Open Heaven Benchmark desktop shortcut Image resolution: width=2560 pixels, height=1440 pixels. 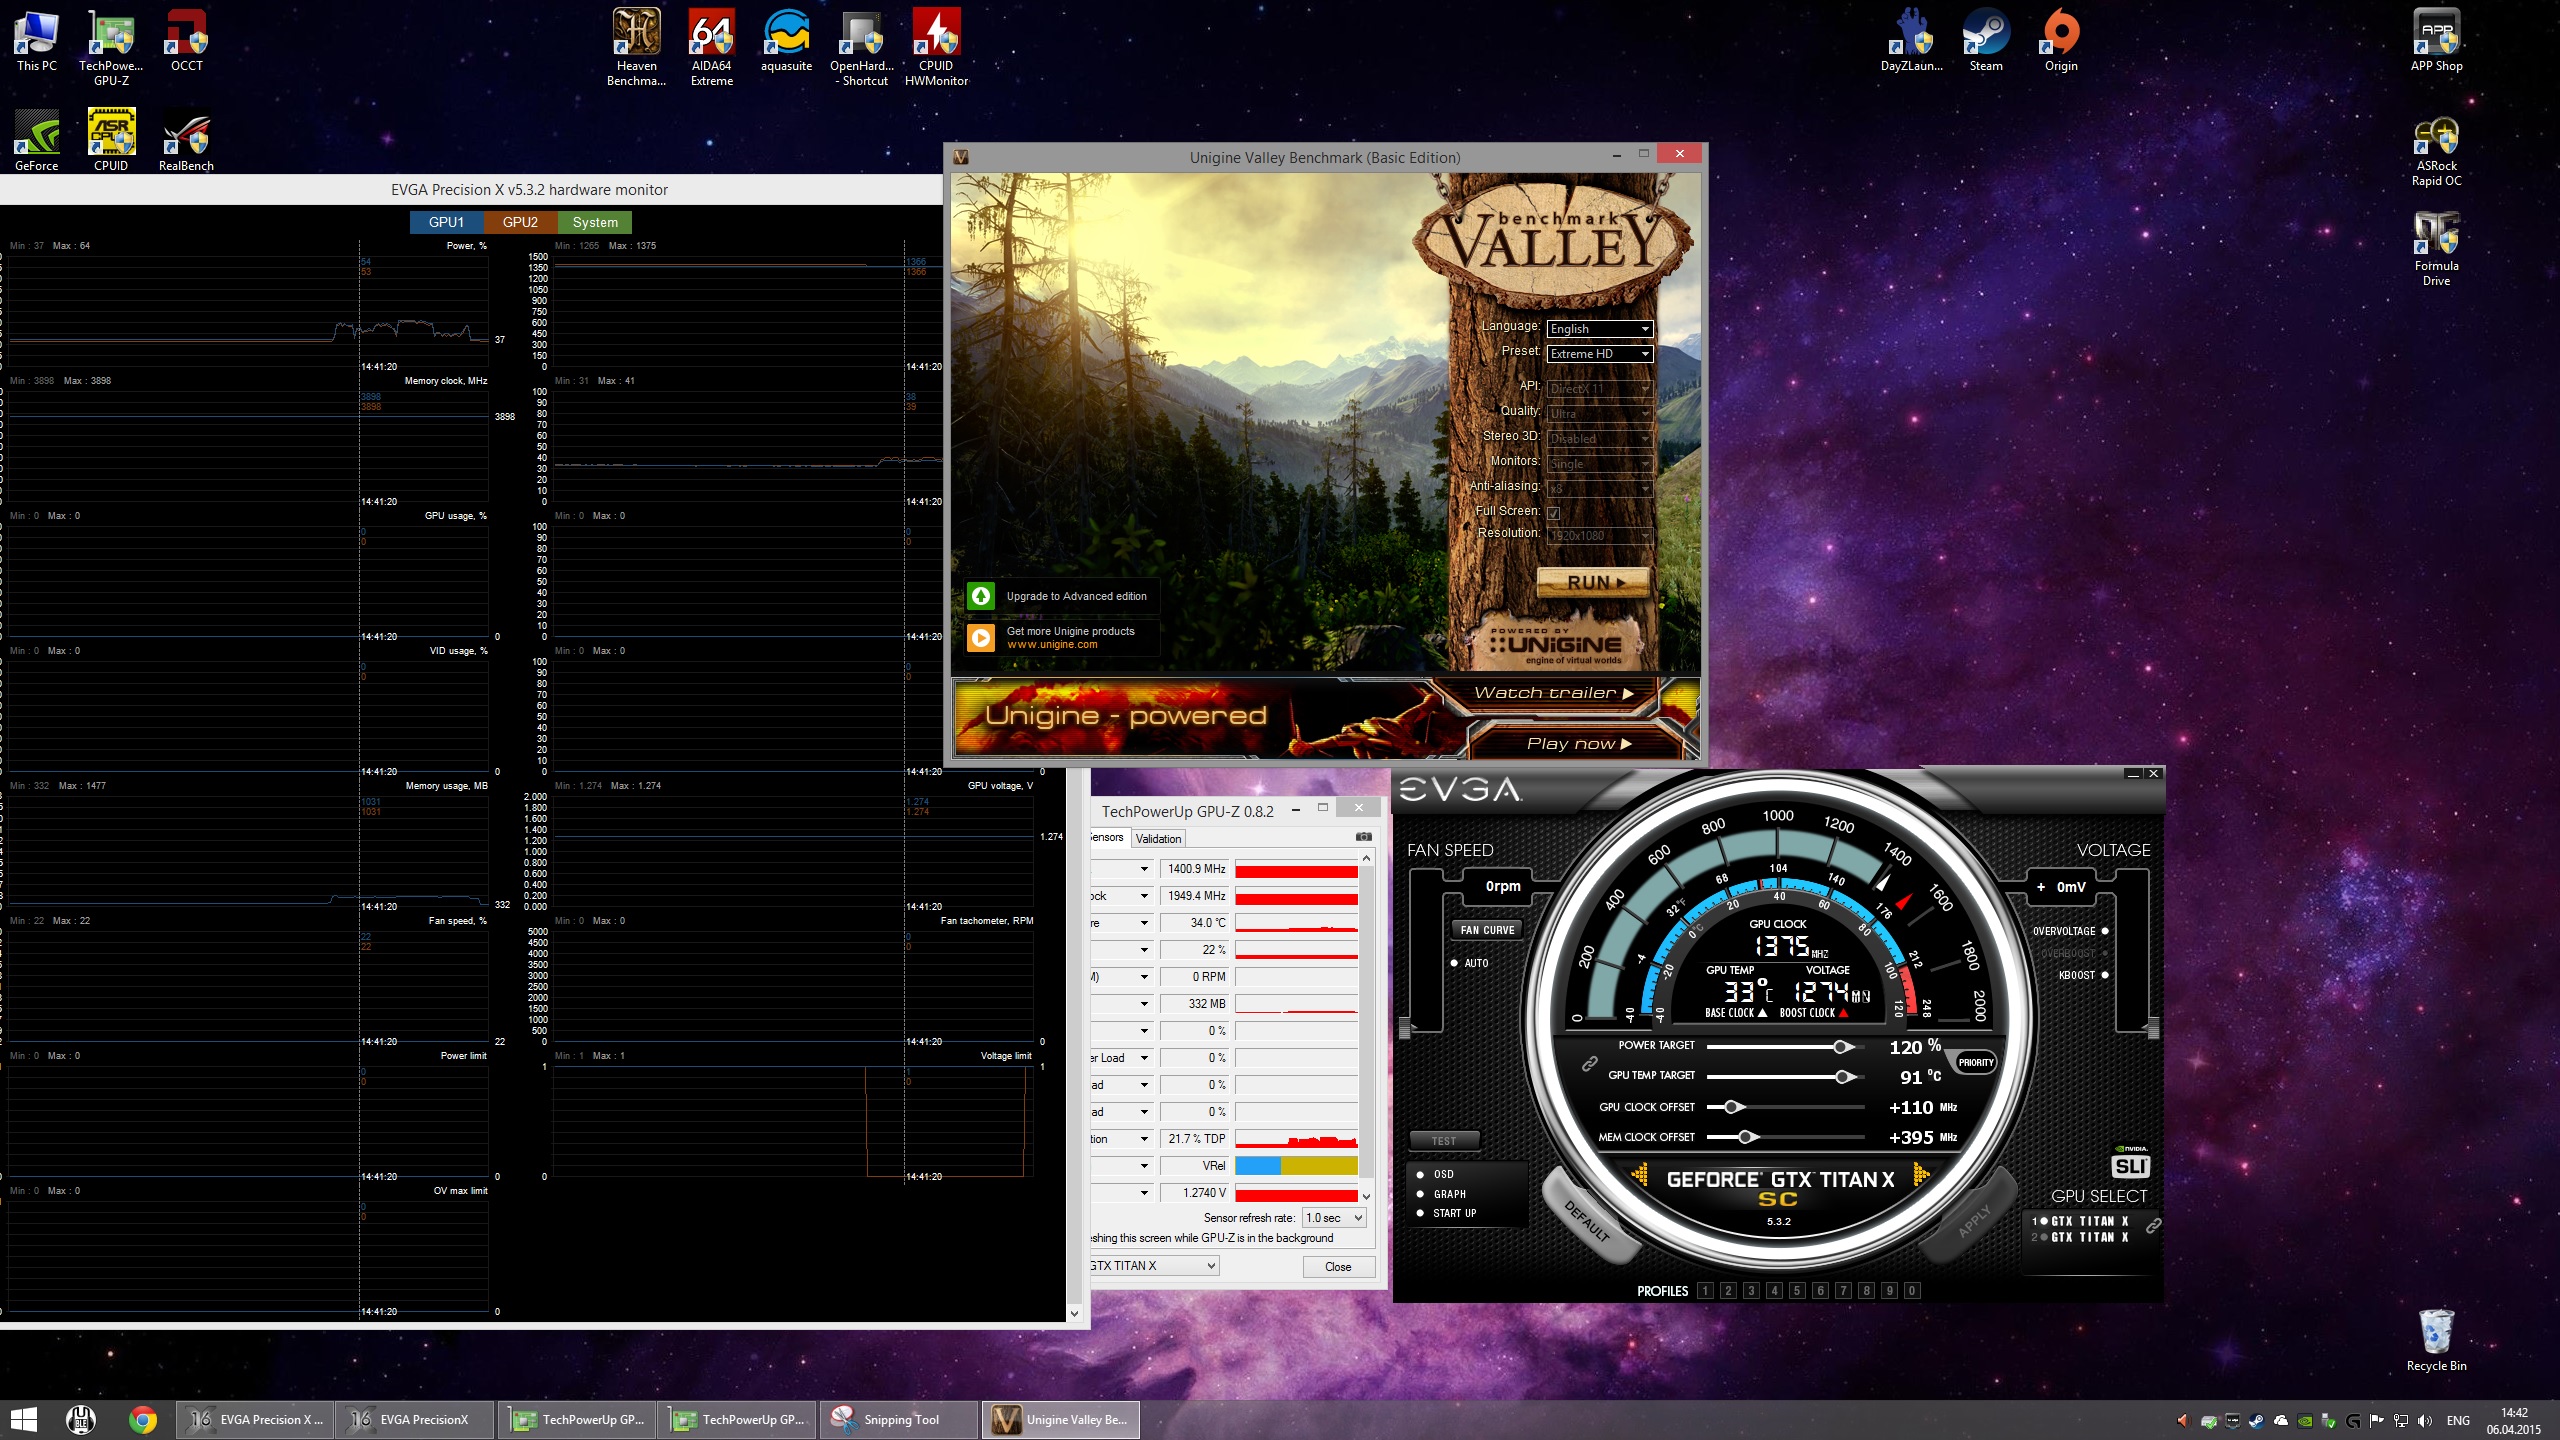[636, 47]
